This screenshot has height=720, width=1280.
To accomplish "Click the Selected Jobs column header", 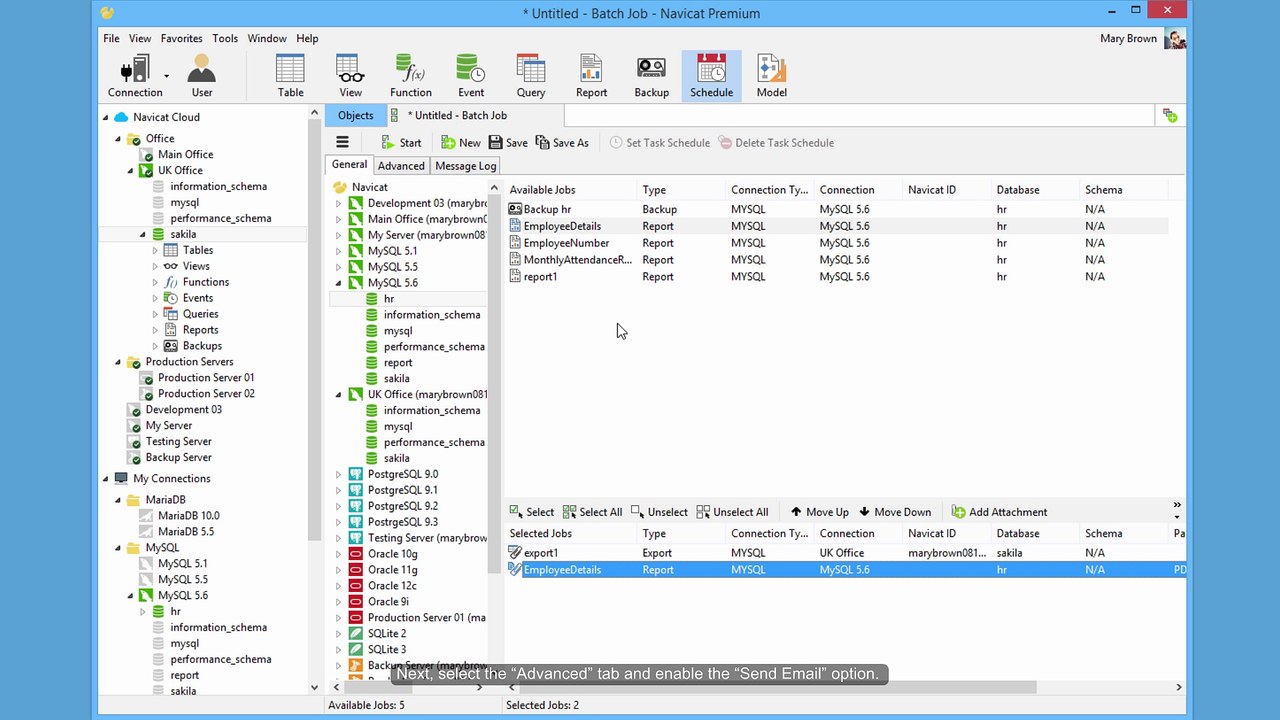I will tap(570, 534).
